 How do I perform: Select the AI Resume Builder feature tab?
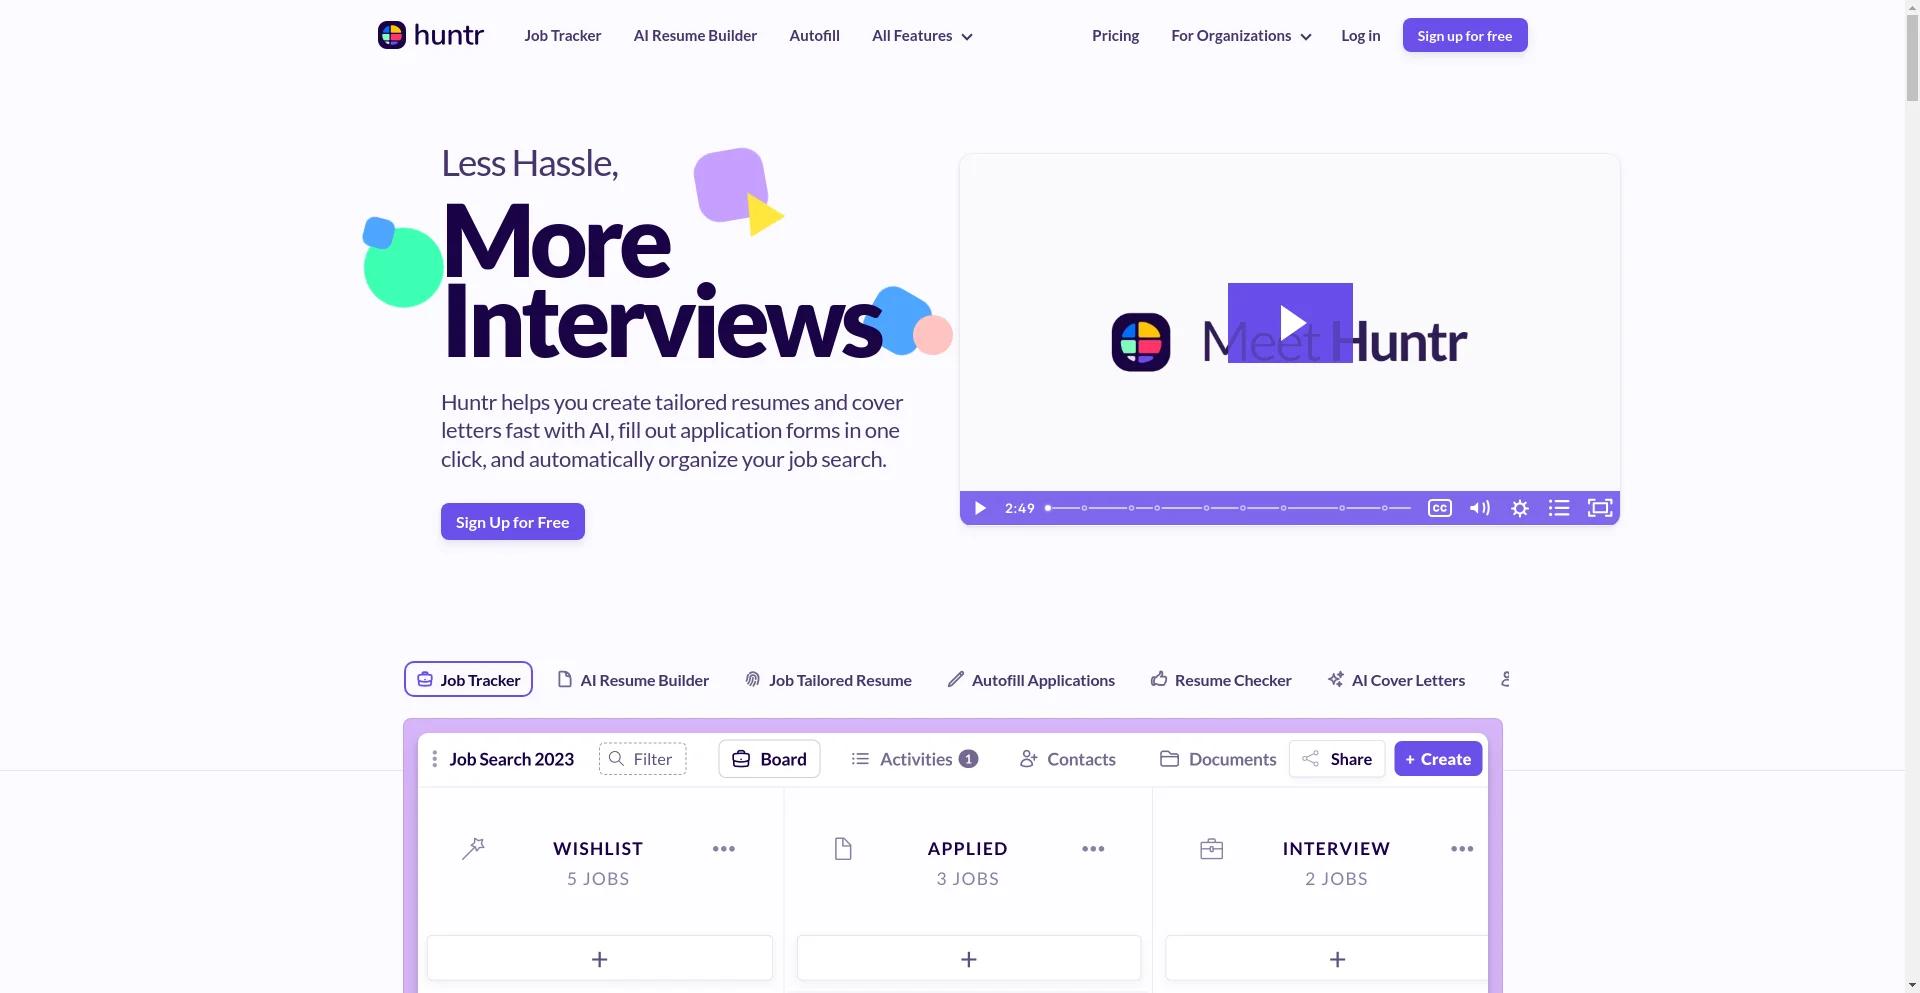pyautogui.click(x=633, y=680)
